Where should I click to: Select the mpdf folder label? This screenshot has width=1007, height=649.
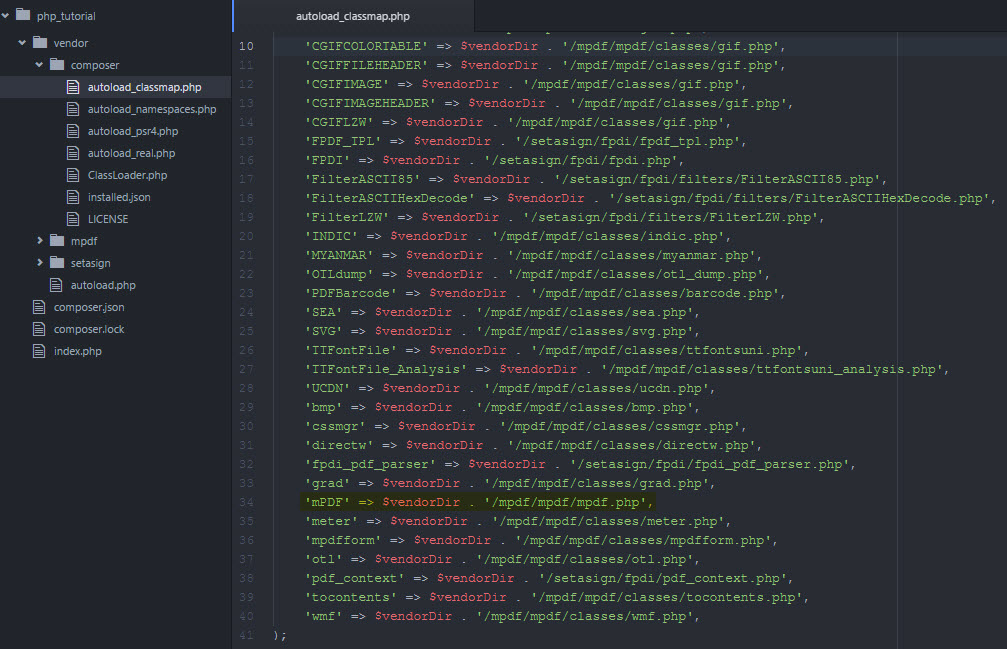(83, 241)
